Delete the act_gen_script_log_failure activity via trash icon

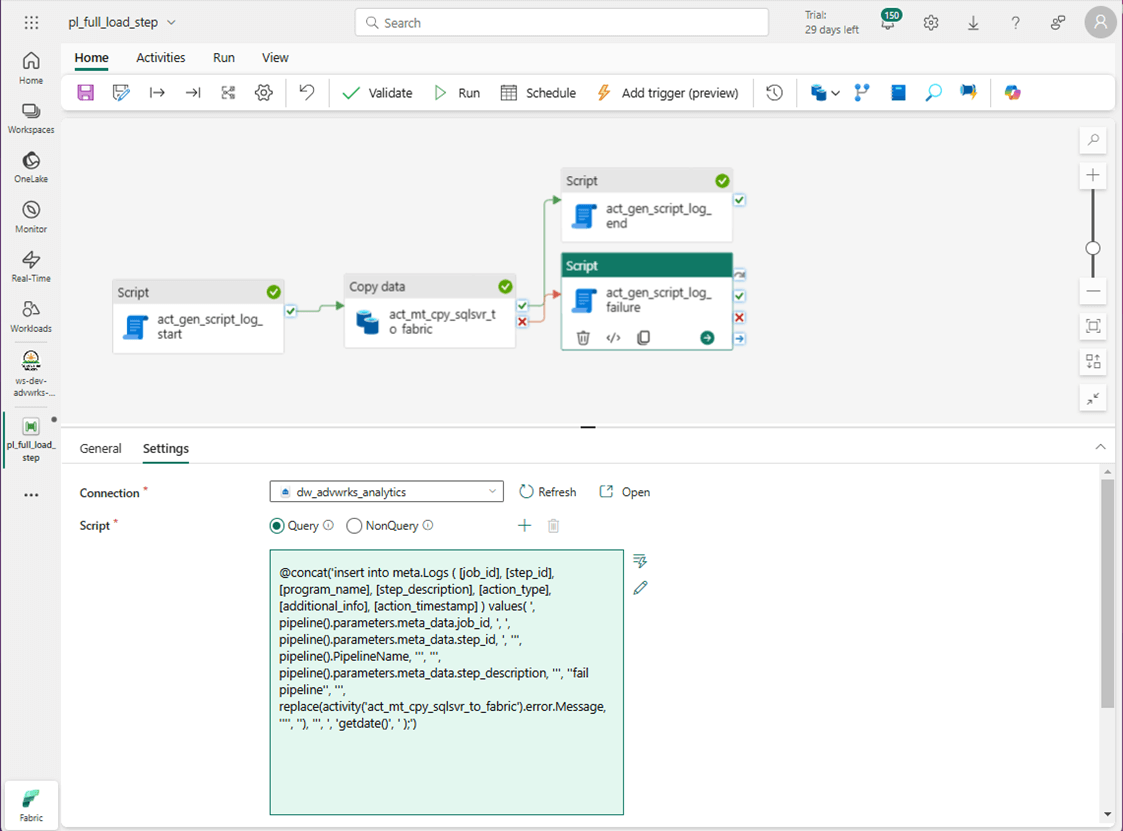tap(583, 337)
